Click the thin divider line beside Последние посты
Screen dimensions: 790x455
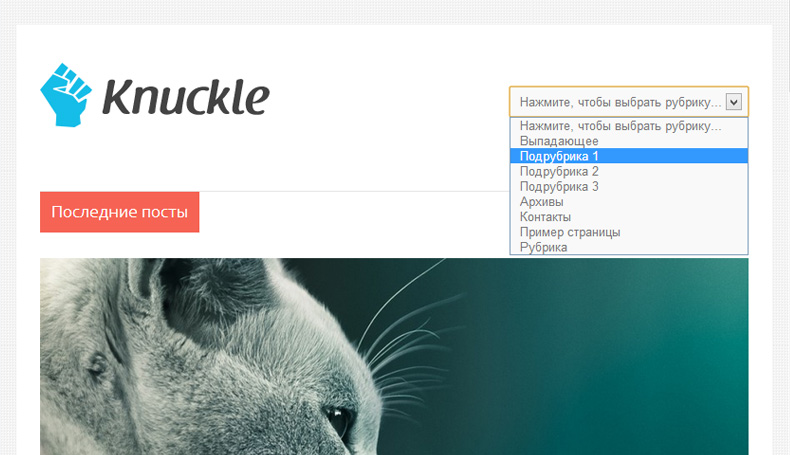pos(354,191)
